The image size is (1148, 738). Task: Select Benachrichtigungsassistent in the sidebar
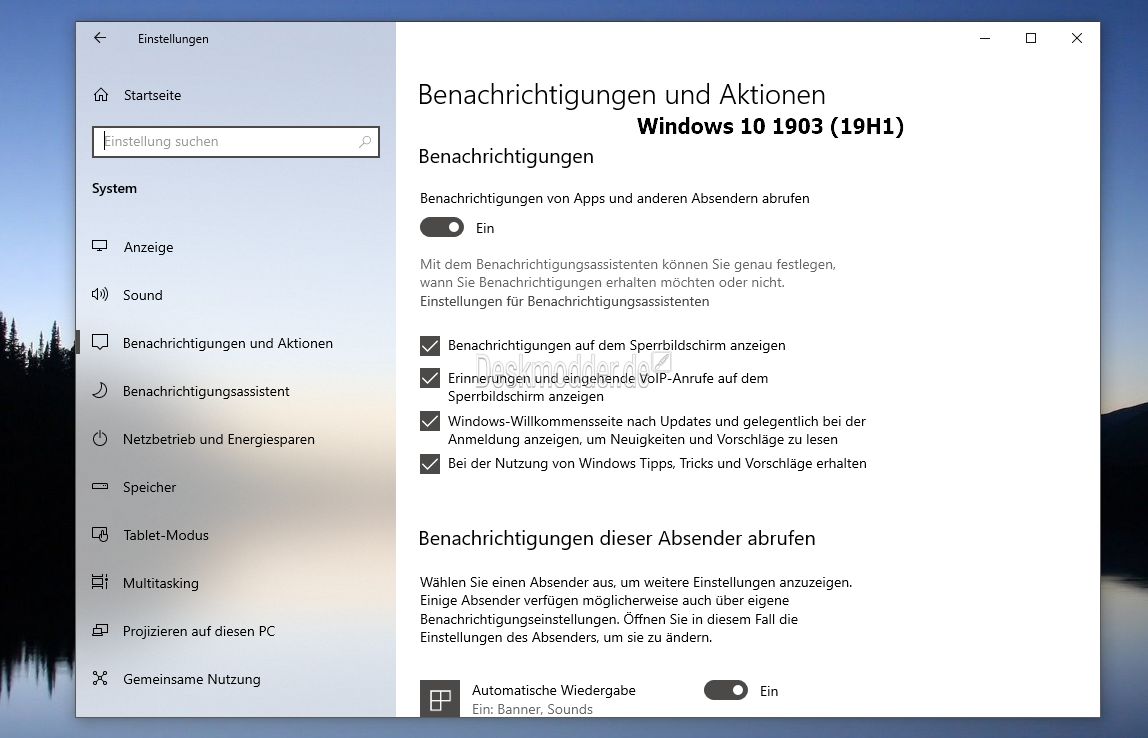click(236, 390)
